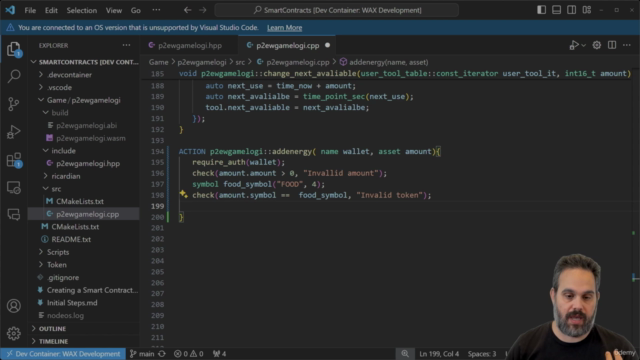Click the zoom magnifier icon in status bar
640x360 pixels.
coord(404,353)
